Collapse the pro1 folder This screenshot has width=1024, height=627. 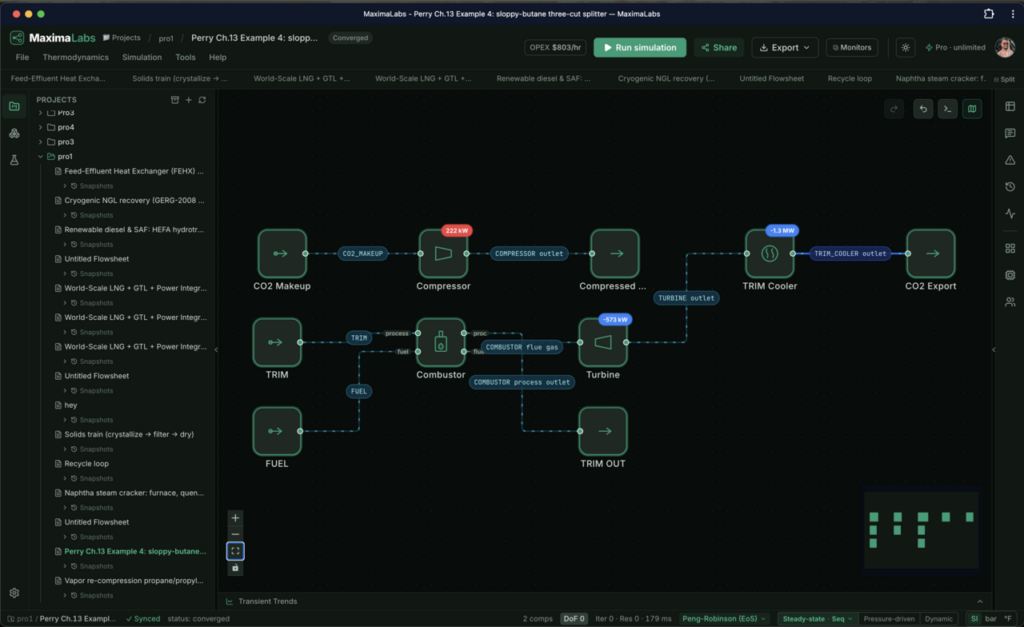click(x=40, y=157)
